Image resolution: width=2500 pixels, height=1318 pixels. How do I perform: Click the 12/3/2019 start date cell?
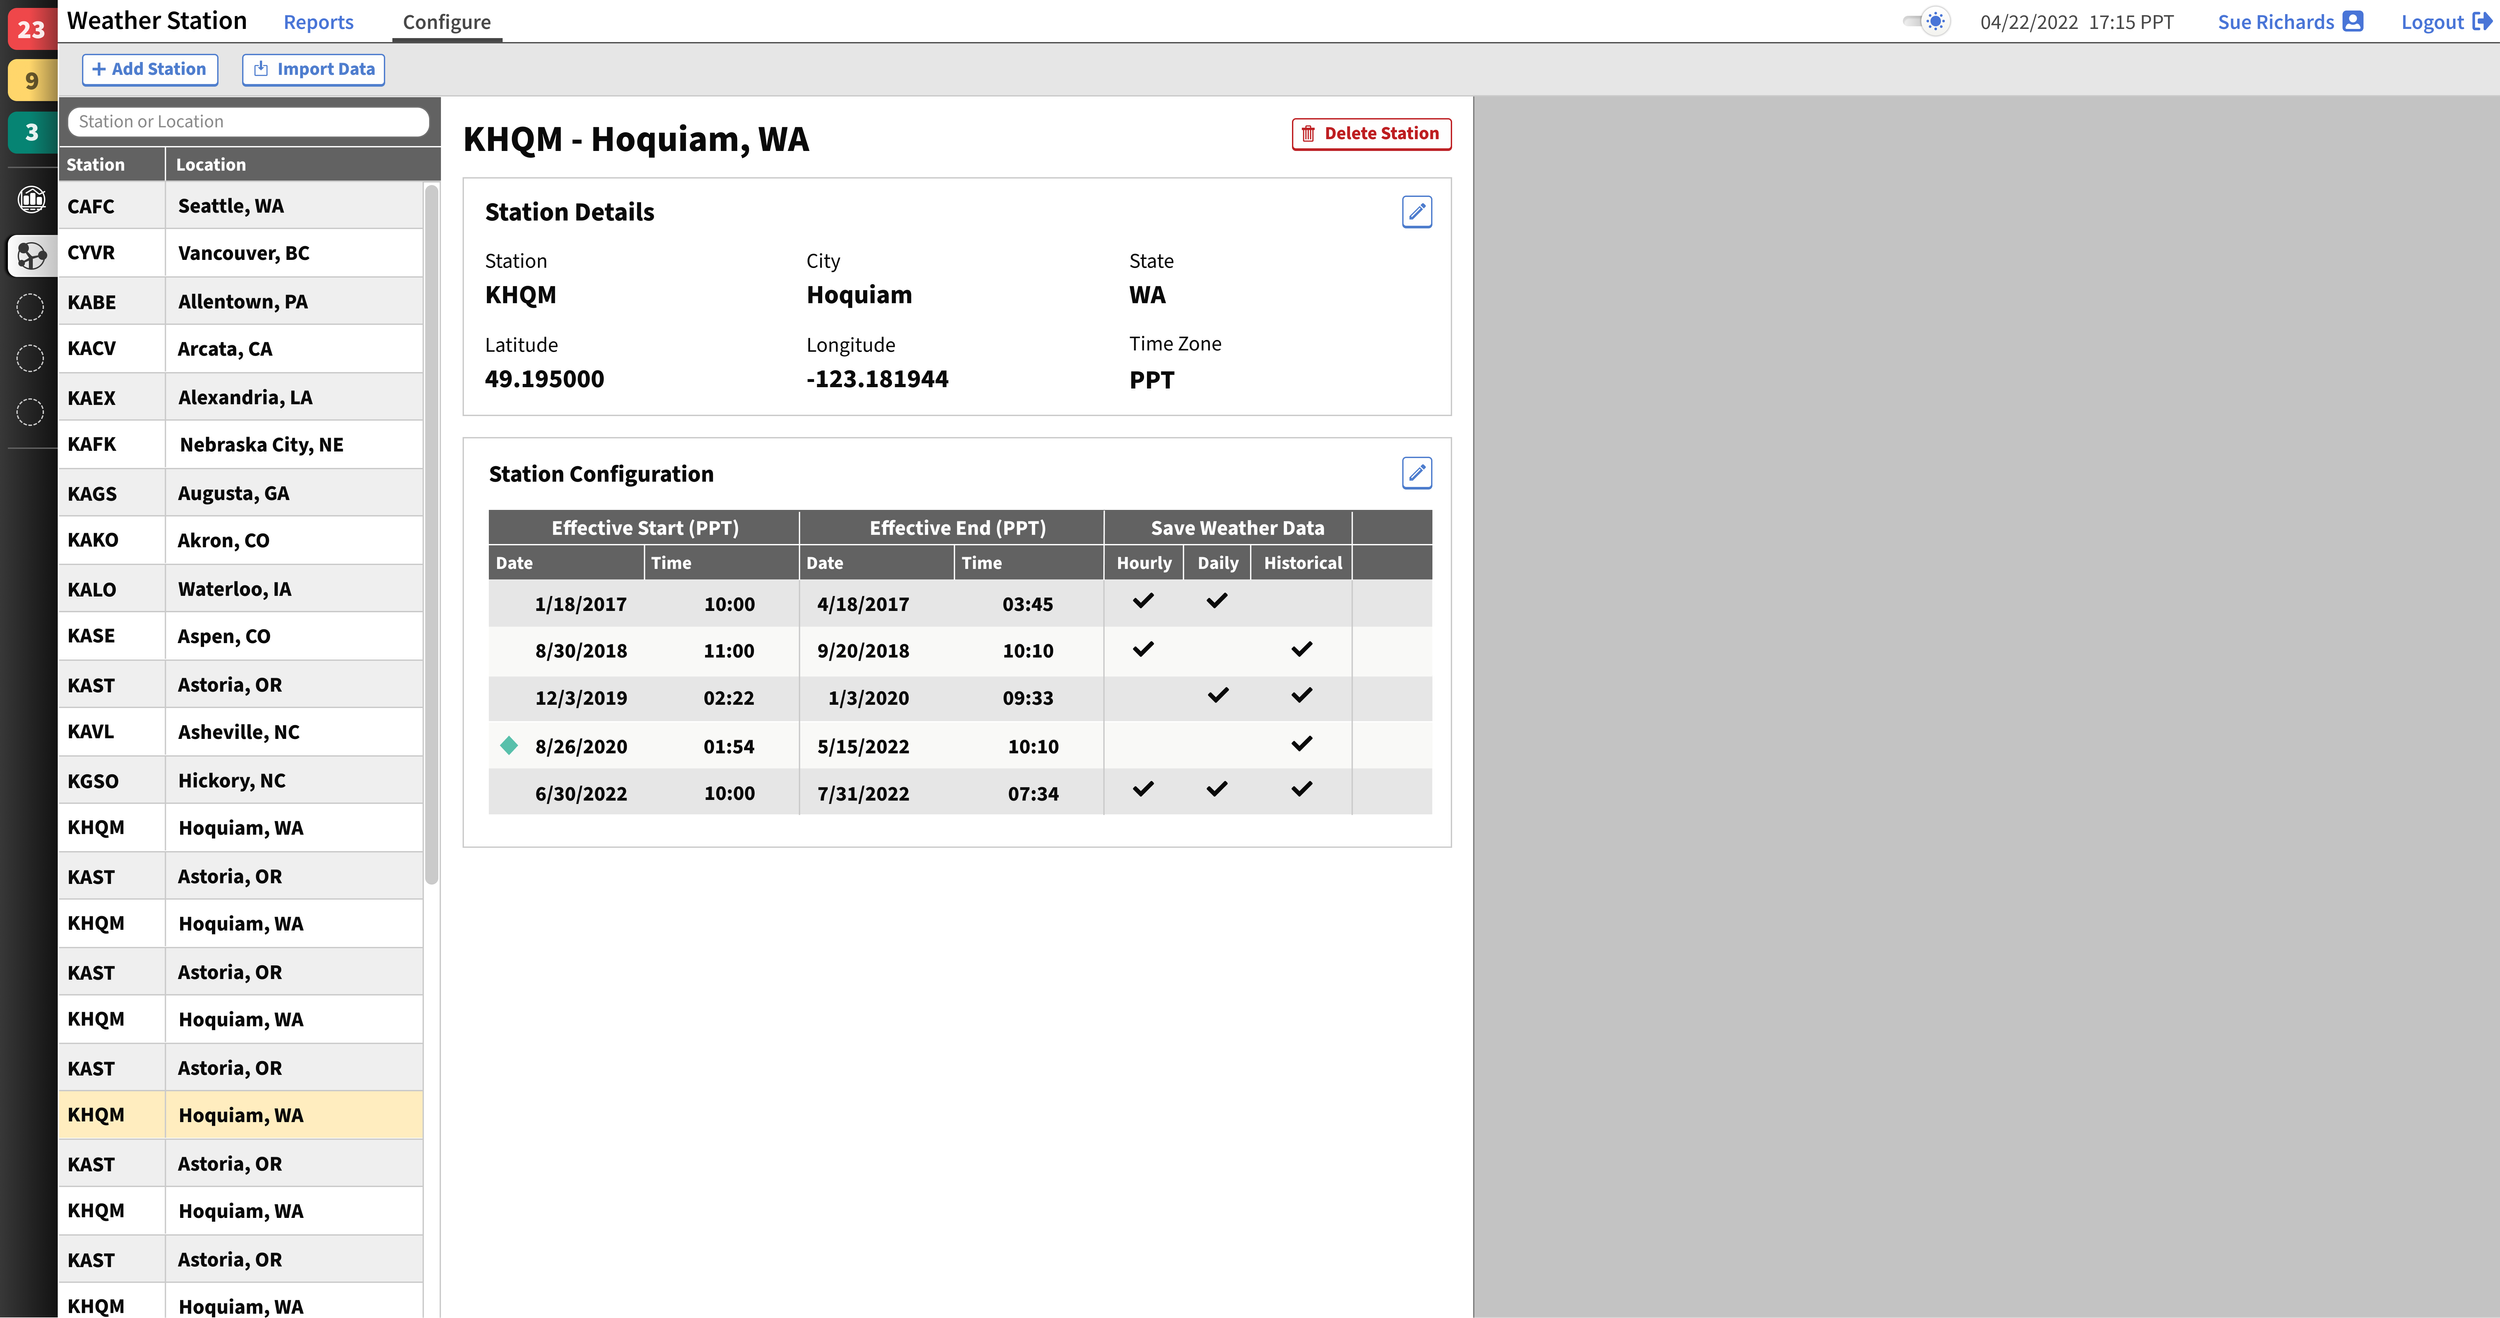(581, 698)
